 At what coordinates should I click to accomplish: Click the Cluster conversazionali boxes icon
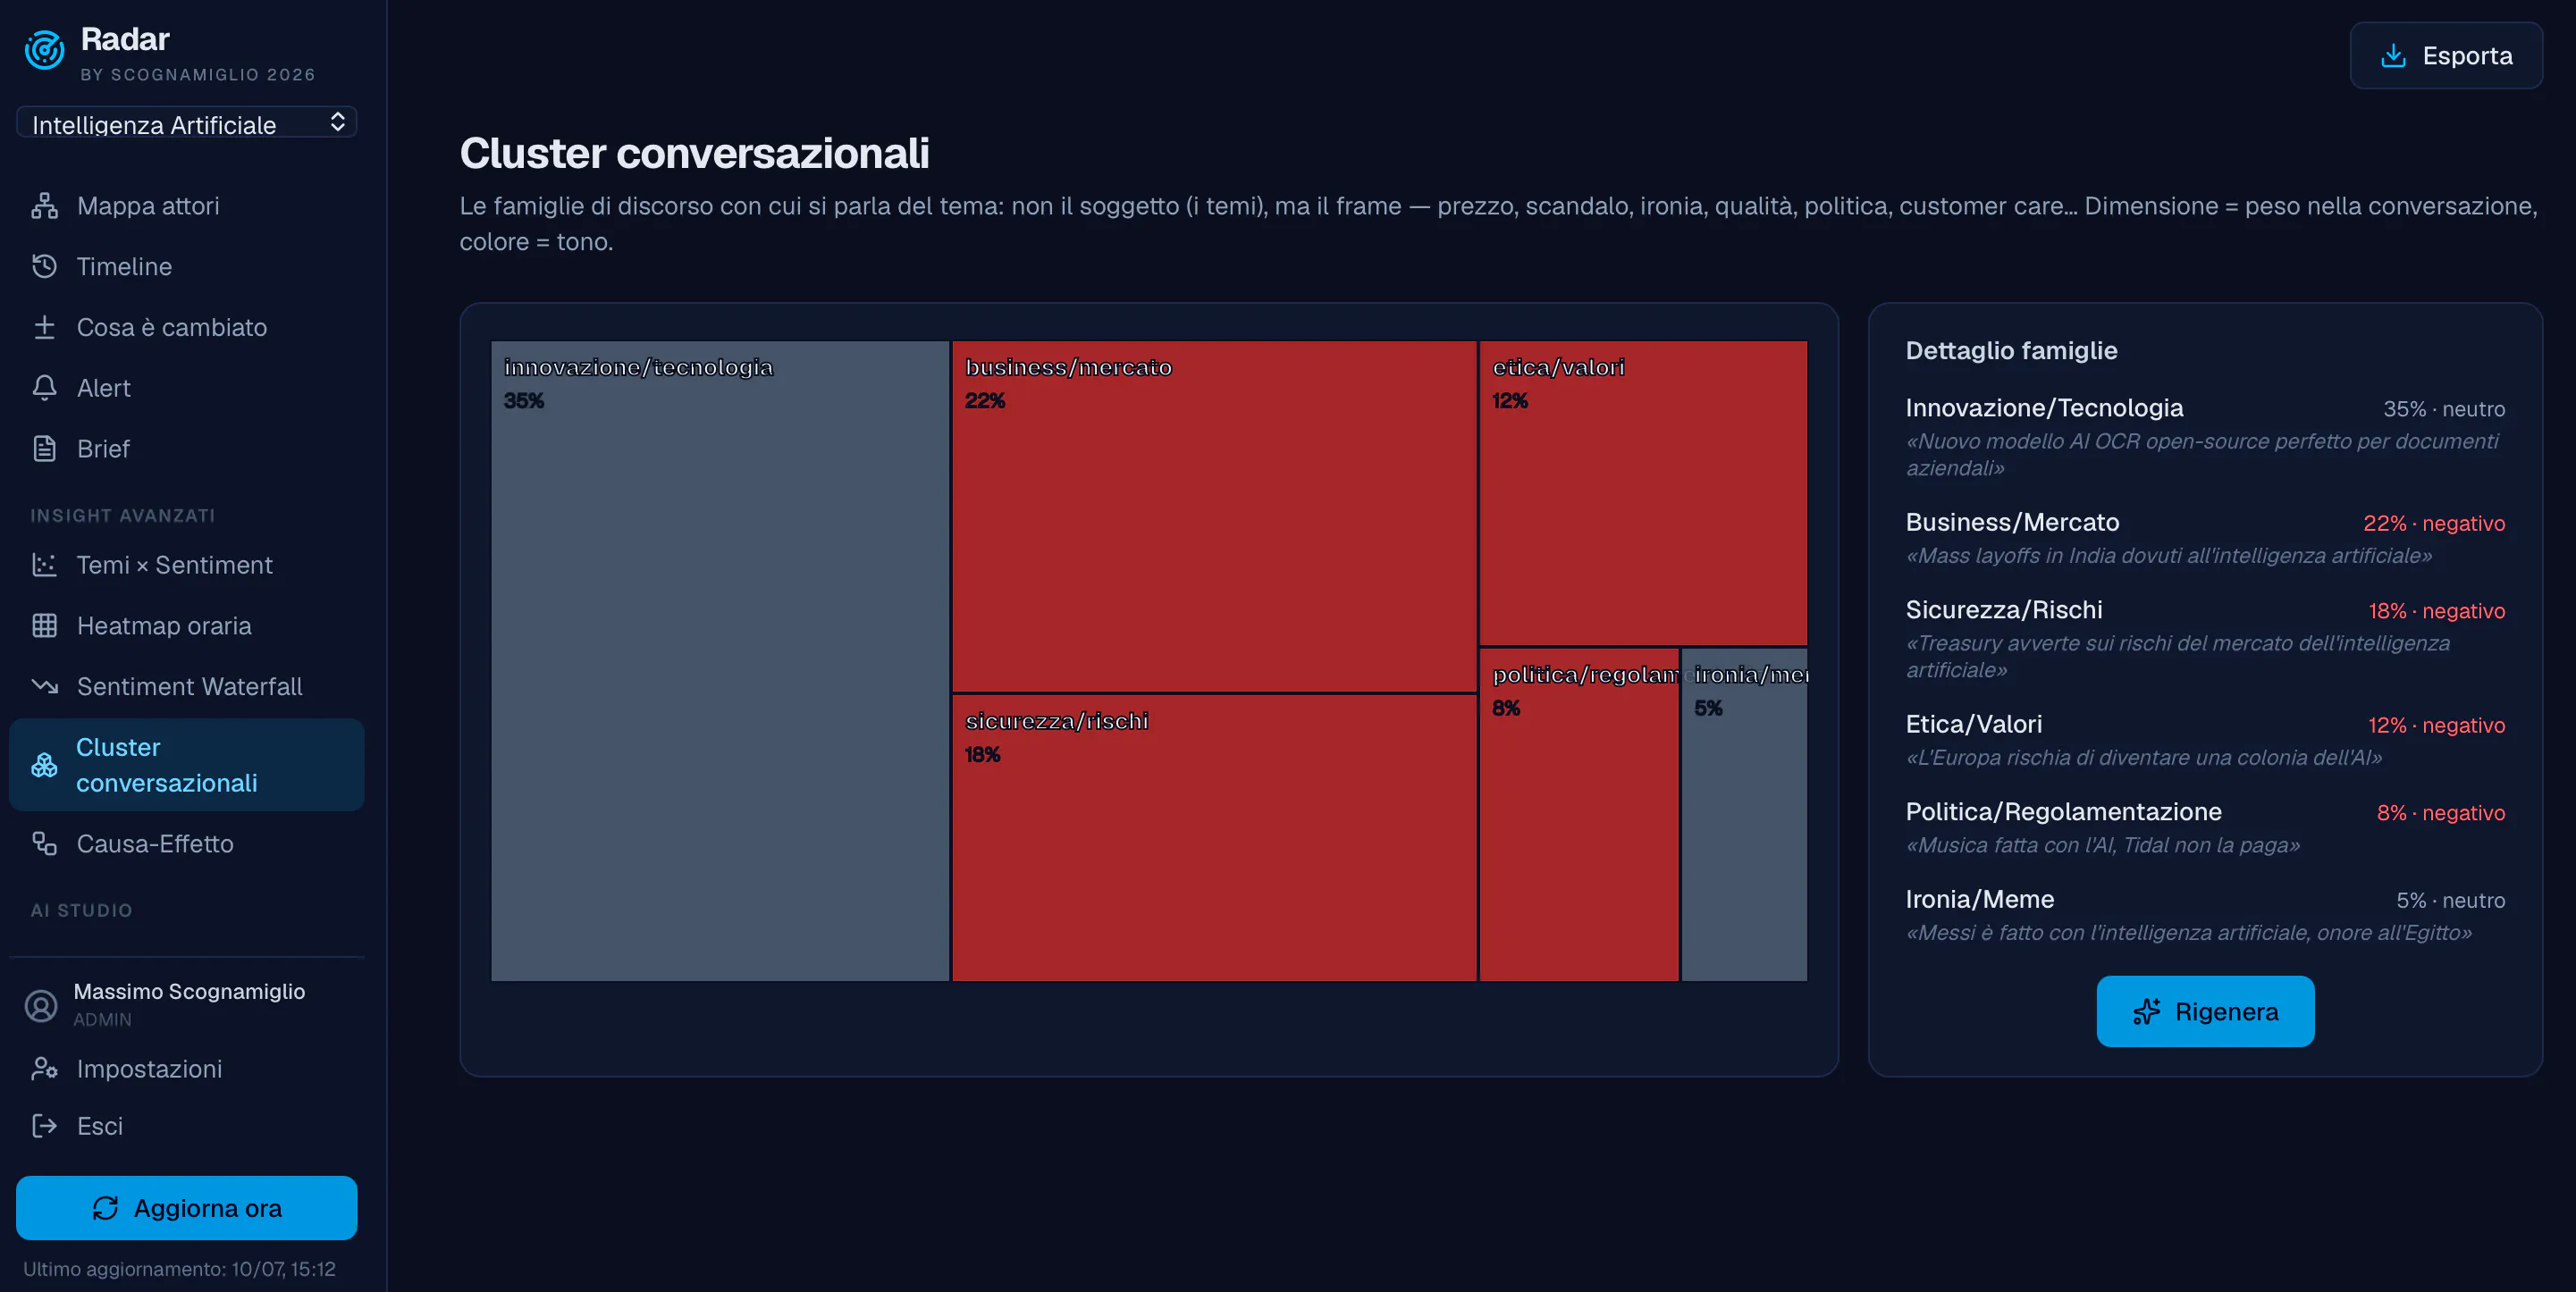(x=44, y=765)
